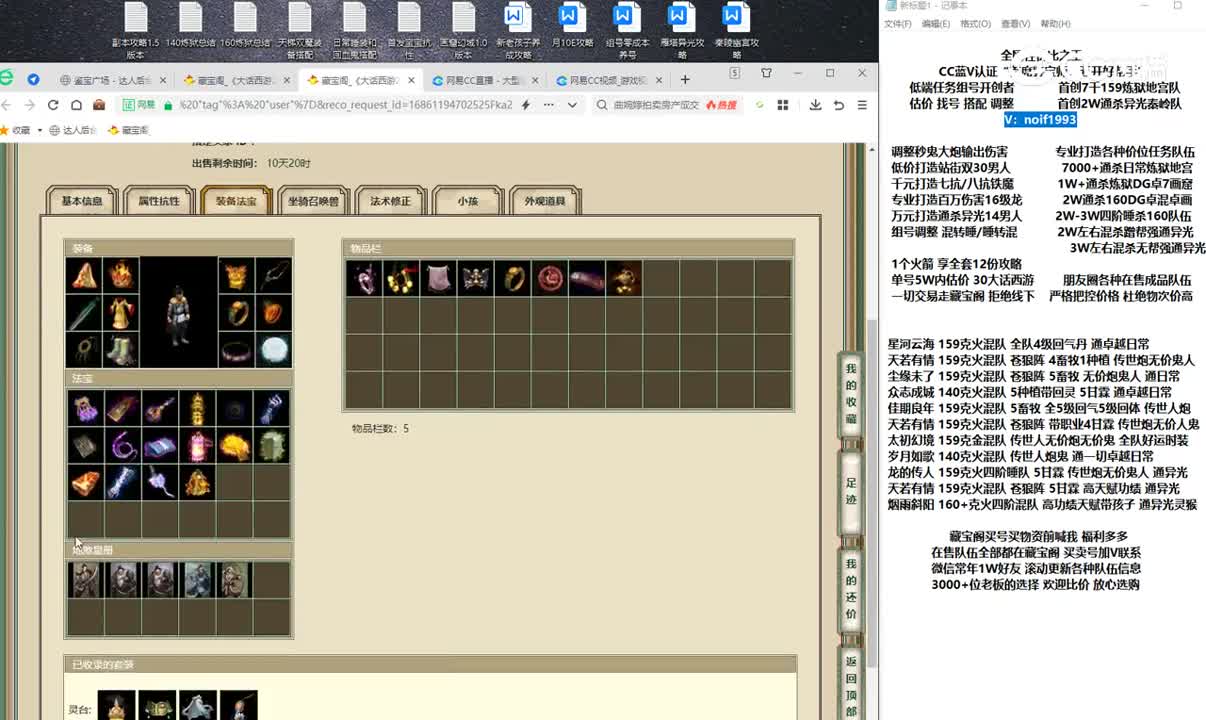The height and width of the screenshot is (720, 1206).
Task: Select the white orb equipment slot
Action: click(x=273, y=350)
